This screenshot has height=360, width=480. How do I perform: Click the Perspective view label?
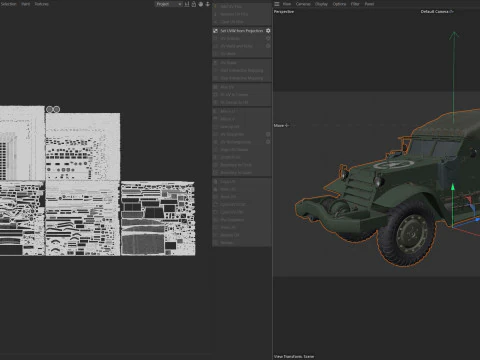(x=284, y=12)
